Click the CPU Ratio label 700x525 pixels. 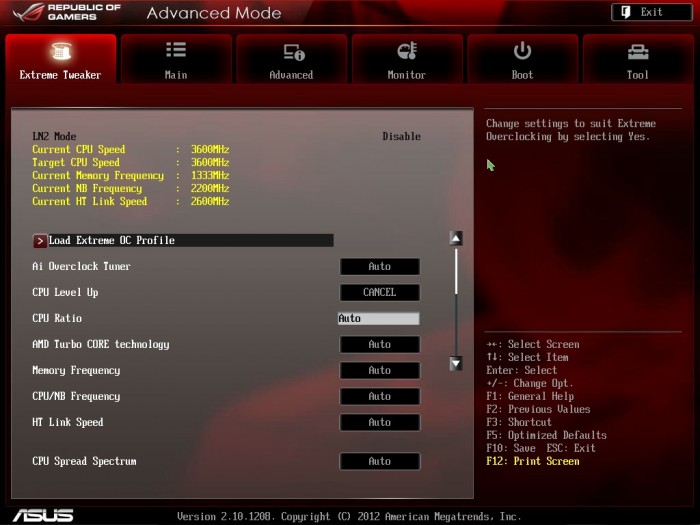point(57,318)
